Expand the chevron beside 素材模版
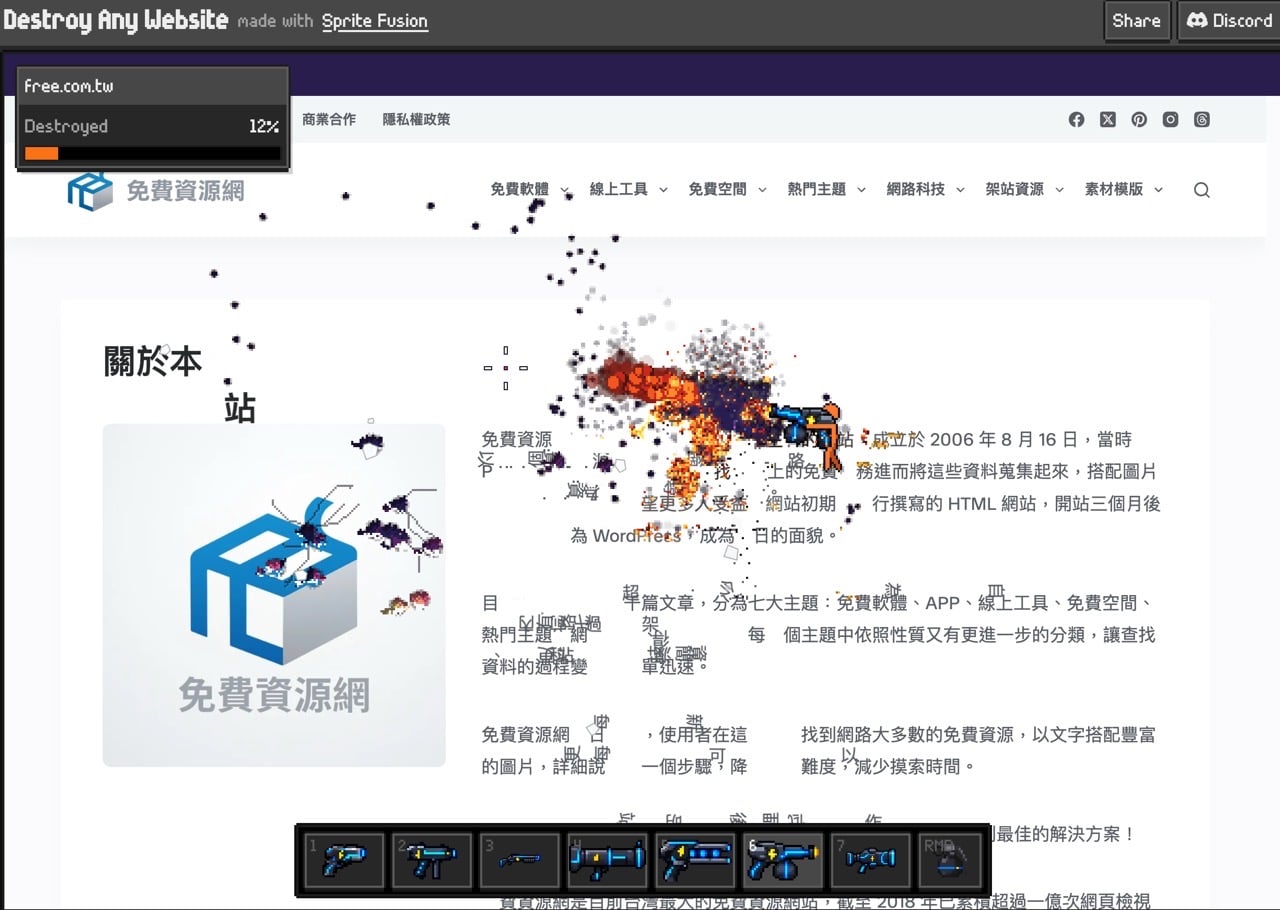1280x910 pixels. (1159, 190)
